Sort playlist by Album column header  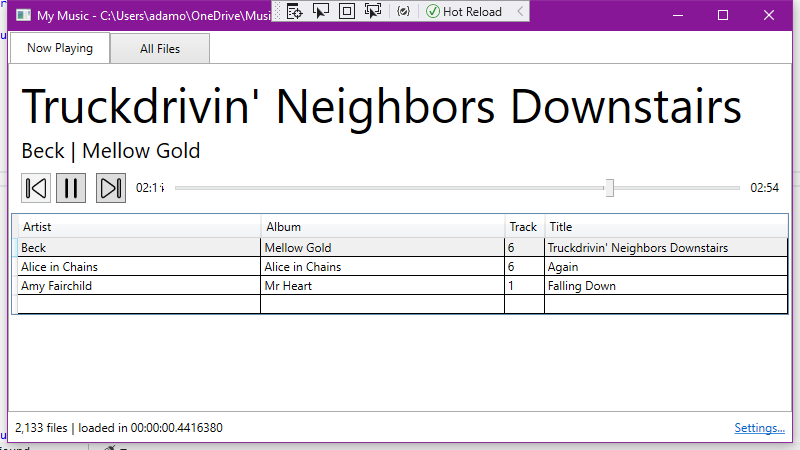click(382, 227)
